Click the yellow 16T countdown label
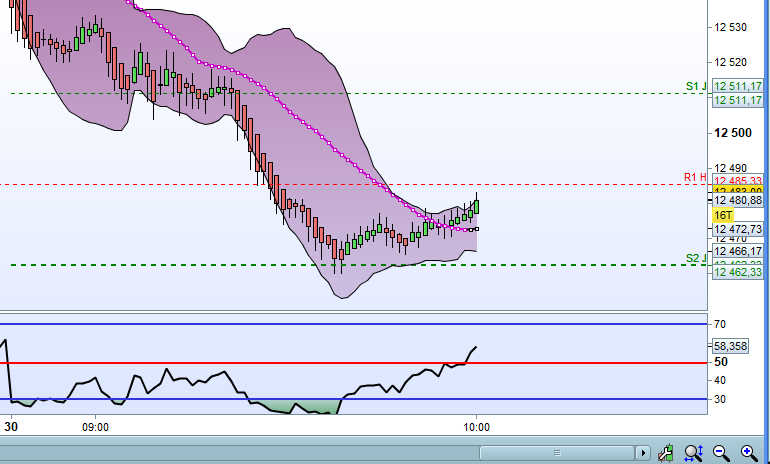 tap(723, 215)
